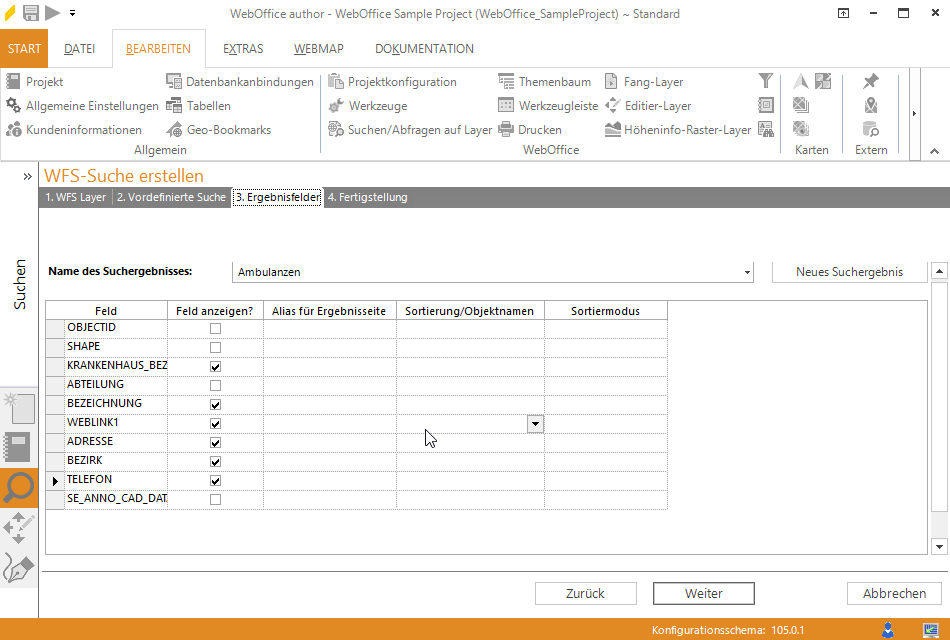
Task: Switch to the EXTRAS ribbon tab
Action: 243,49
